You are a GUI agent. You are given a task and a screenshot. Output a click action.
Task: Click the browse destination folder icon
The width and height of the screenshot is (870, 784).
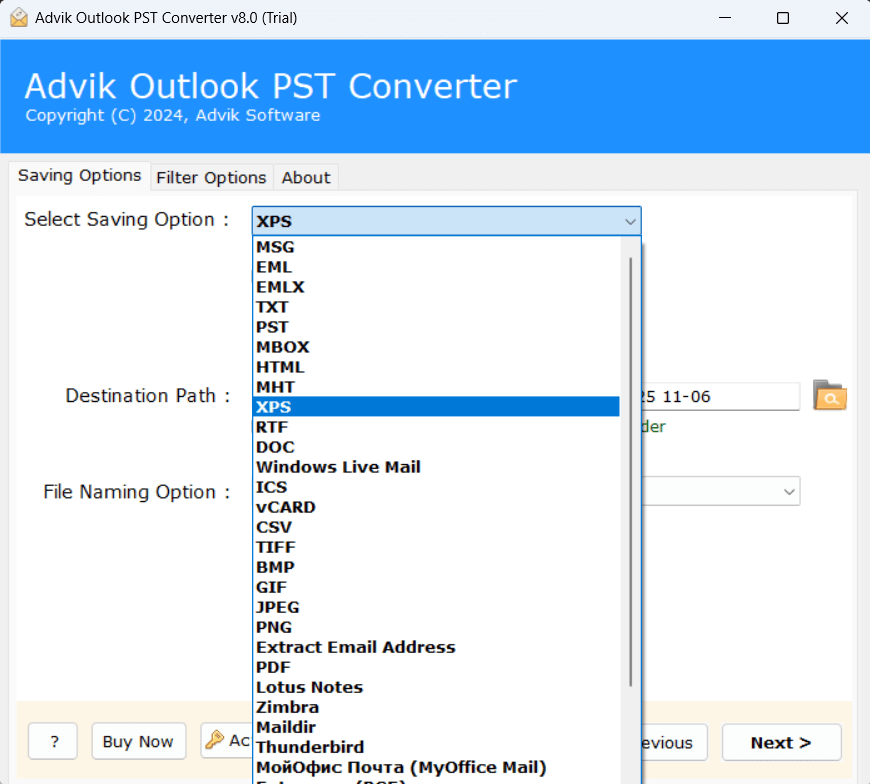(x=829, y=396)
